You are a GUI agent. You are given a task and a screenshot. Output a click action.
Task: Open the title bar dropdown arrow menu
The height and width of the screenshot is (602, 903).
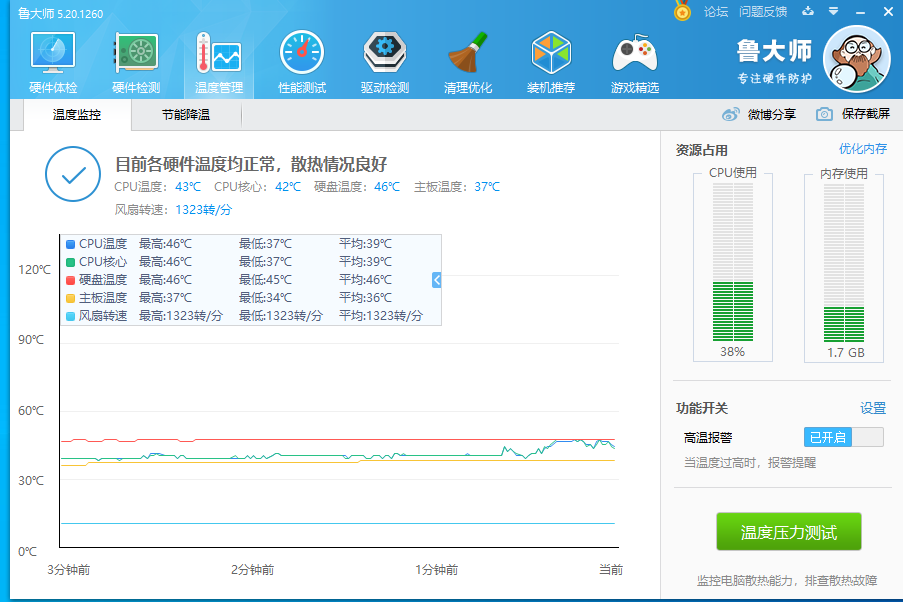835,10
